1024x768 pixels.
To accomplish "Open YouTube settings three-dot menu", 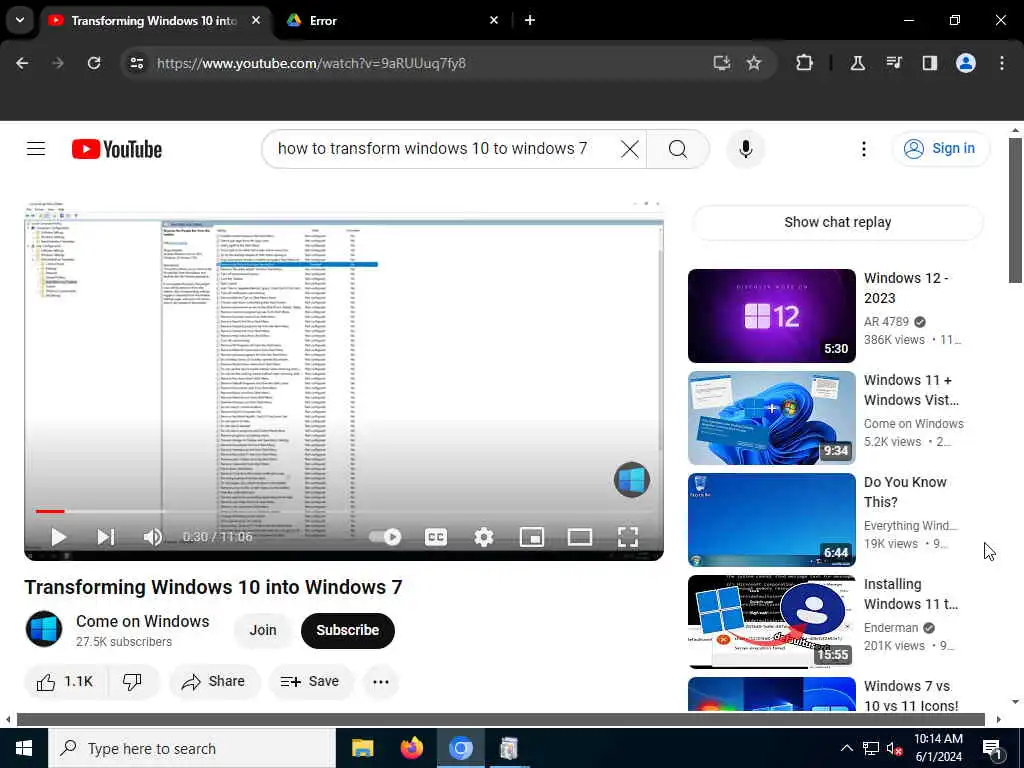I will click(x=863, y=149).
